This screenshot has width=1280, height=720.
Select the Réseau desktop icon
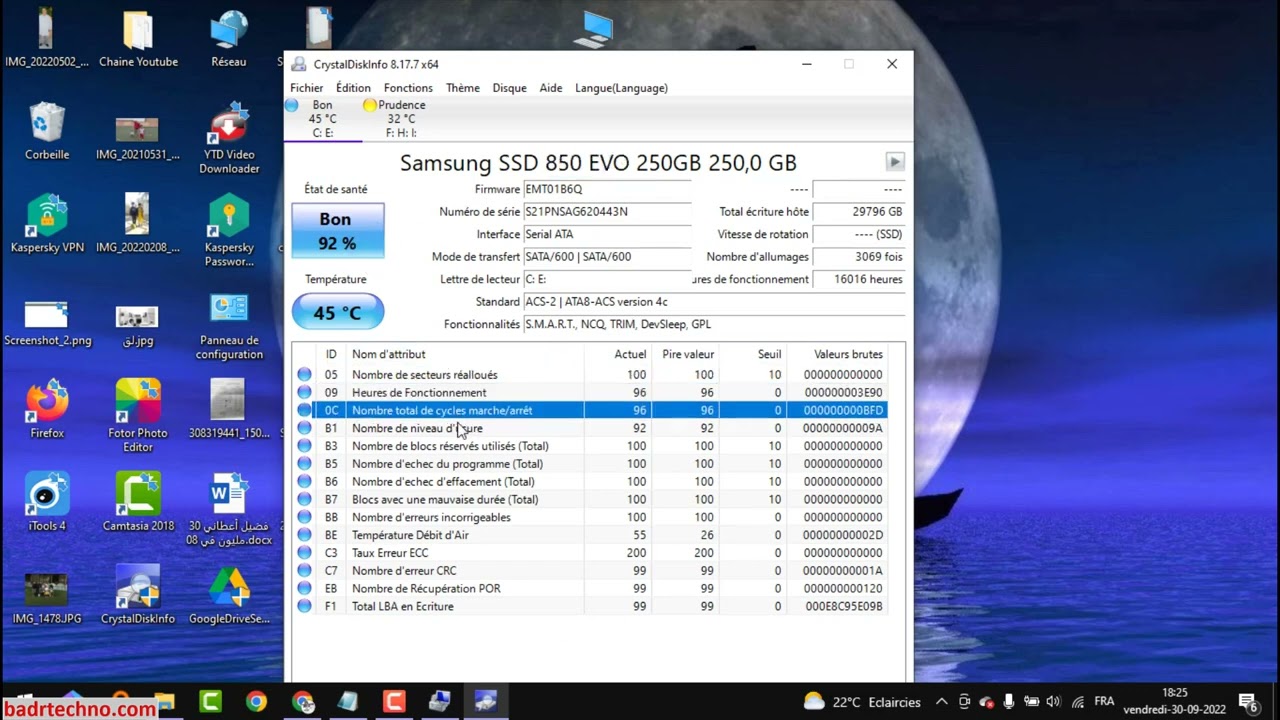coord(229,39)
